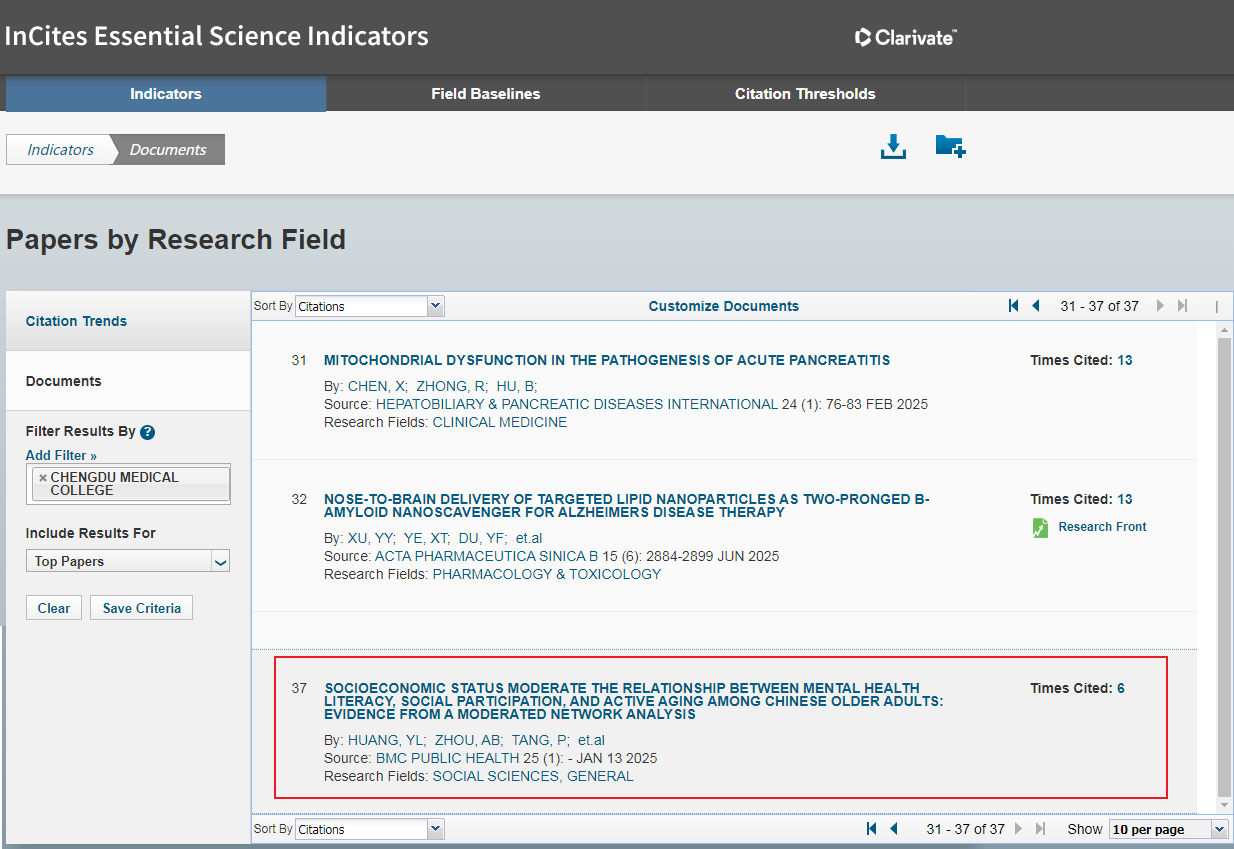This screenshot has width=1234, height=849.
Task: Click the add to folder icon
Action: pyautogui.click(x=949, y=147)
